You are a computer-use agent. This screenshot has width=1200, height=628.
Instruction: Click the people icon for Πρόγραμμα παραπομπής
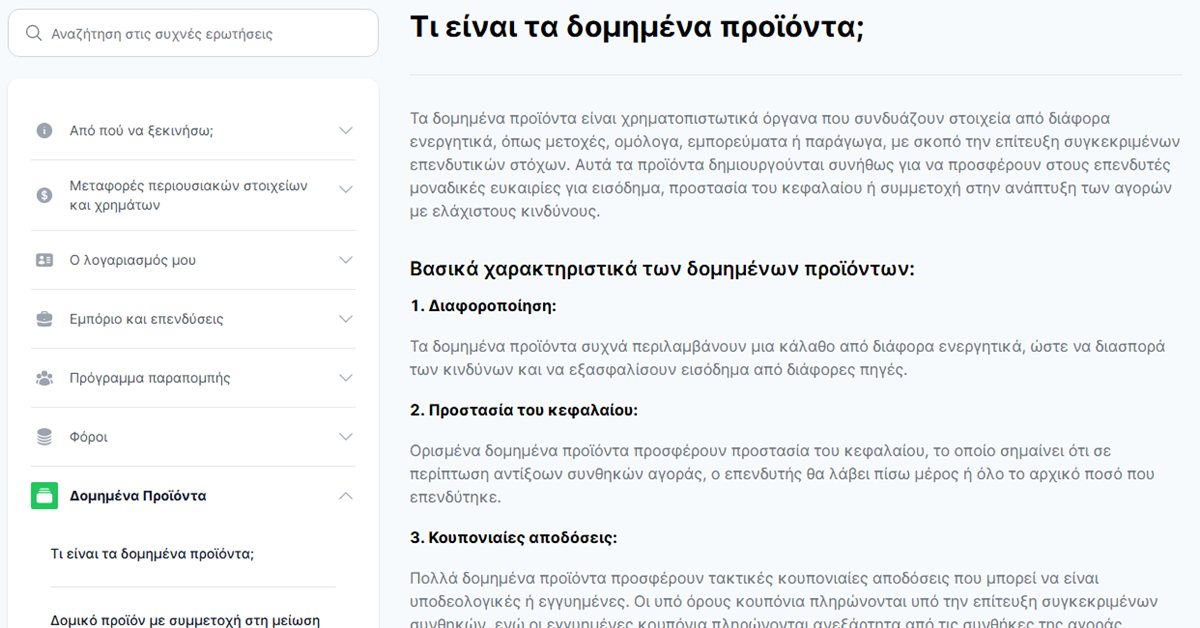[x=44, y=378]
